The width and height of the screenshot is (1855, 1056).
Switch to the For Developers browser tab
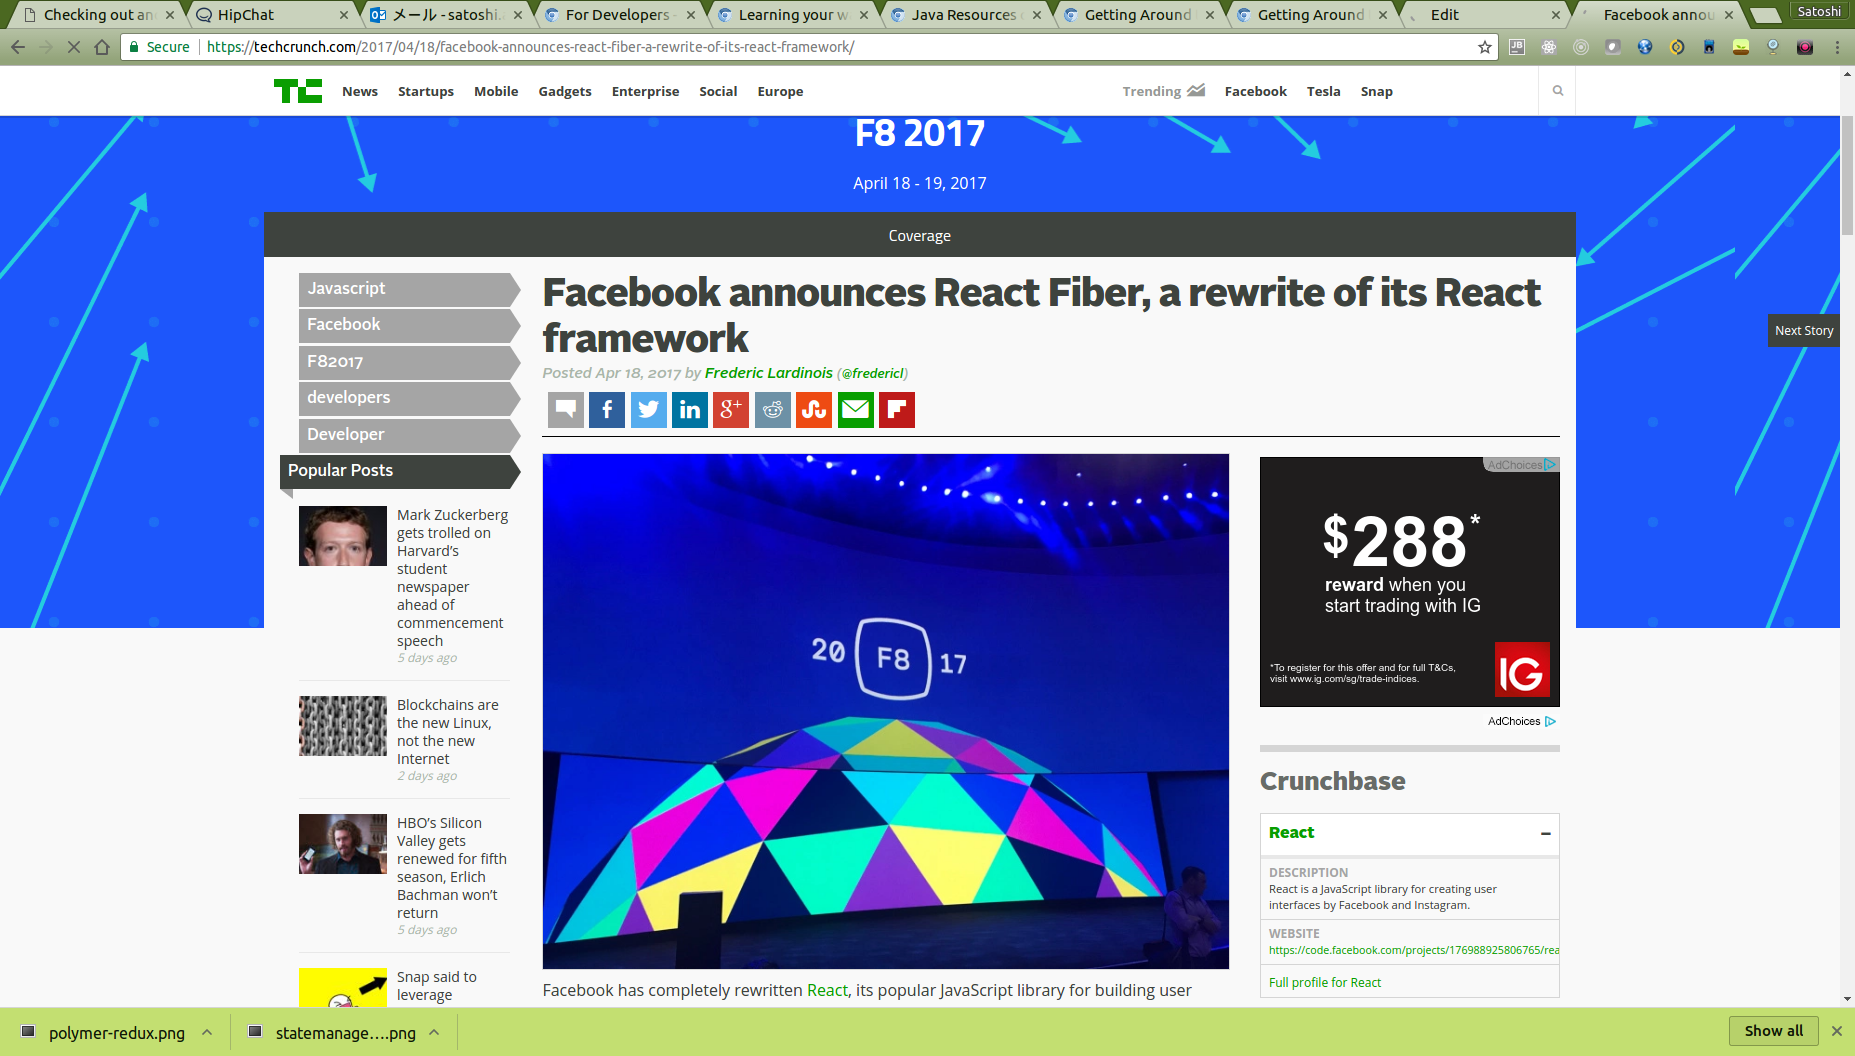click(x=618, y=14)
